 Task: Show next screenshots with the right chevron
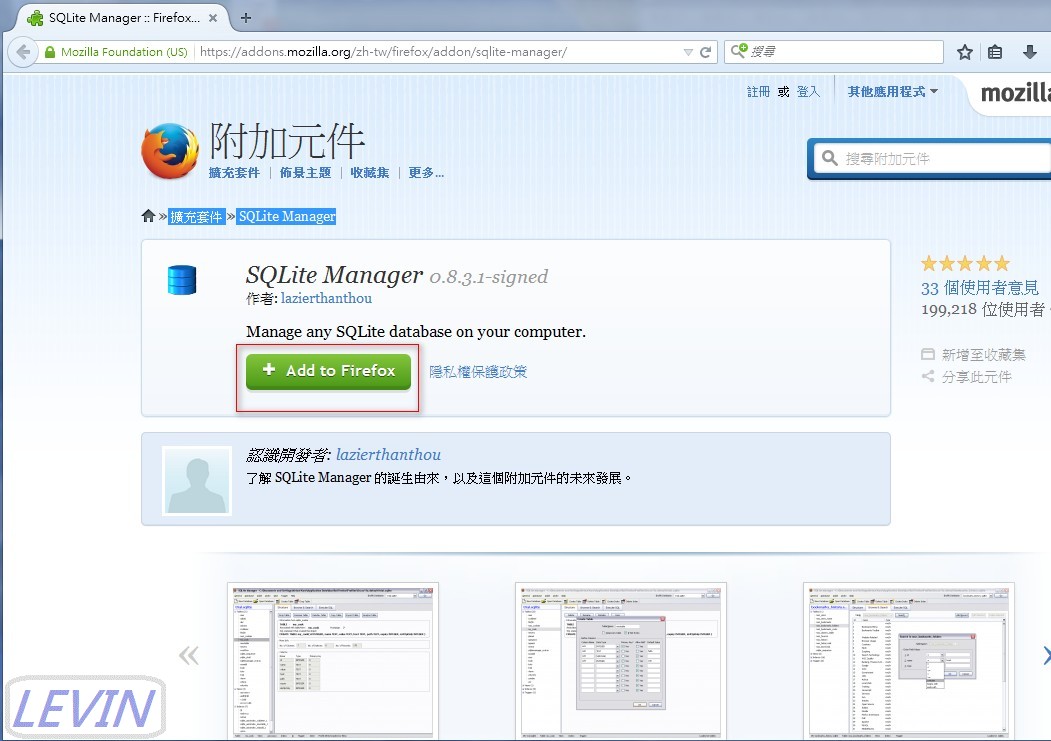(x=1046, y=655)
